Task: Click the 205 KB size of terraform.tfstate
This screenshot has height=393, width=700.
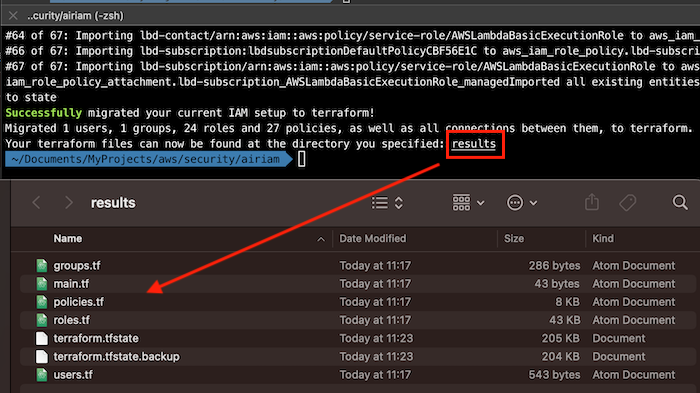Action: pos(561,338)
